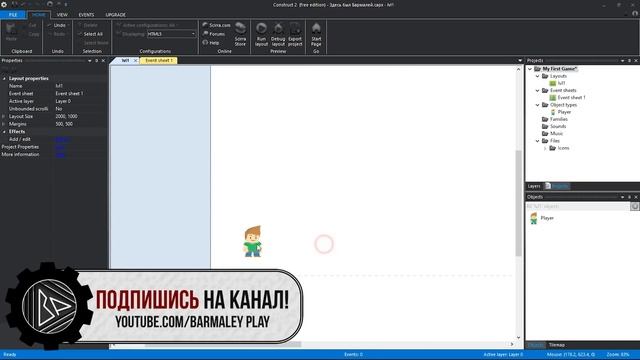
Task: Click the Objects panel filter field
Action: tap(578, 207)
